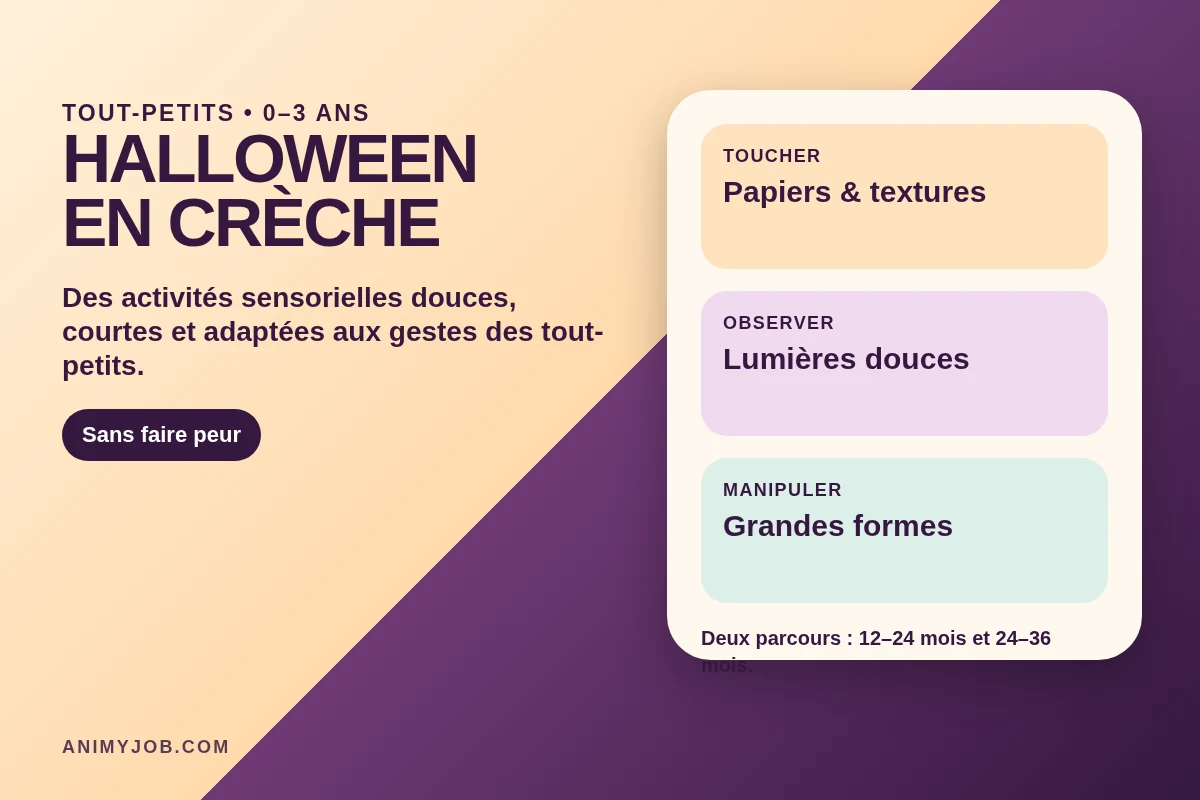Select the "Grandes formes" card

click(904, 530)
